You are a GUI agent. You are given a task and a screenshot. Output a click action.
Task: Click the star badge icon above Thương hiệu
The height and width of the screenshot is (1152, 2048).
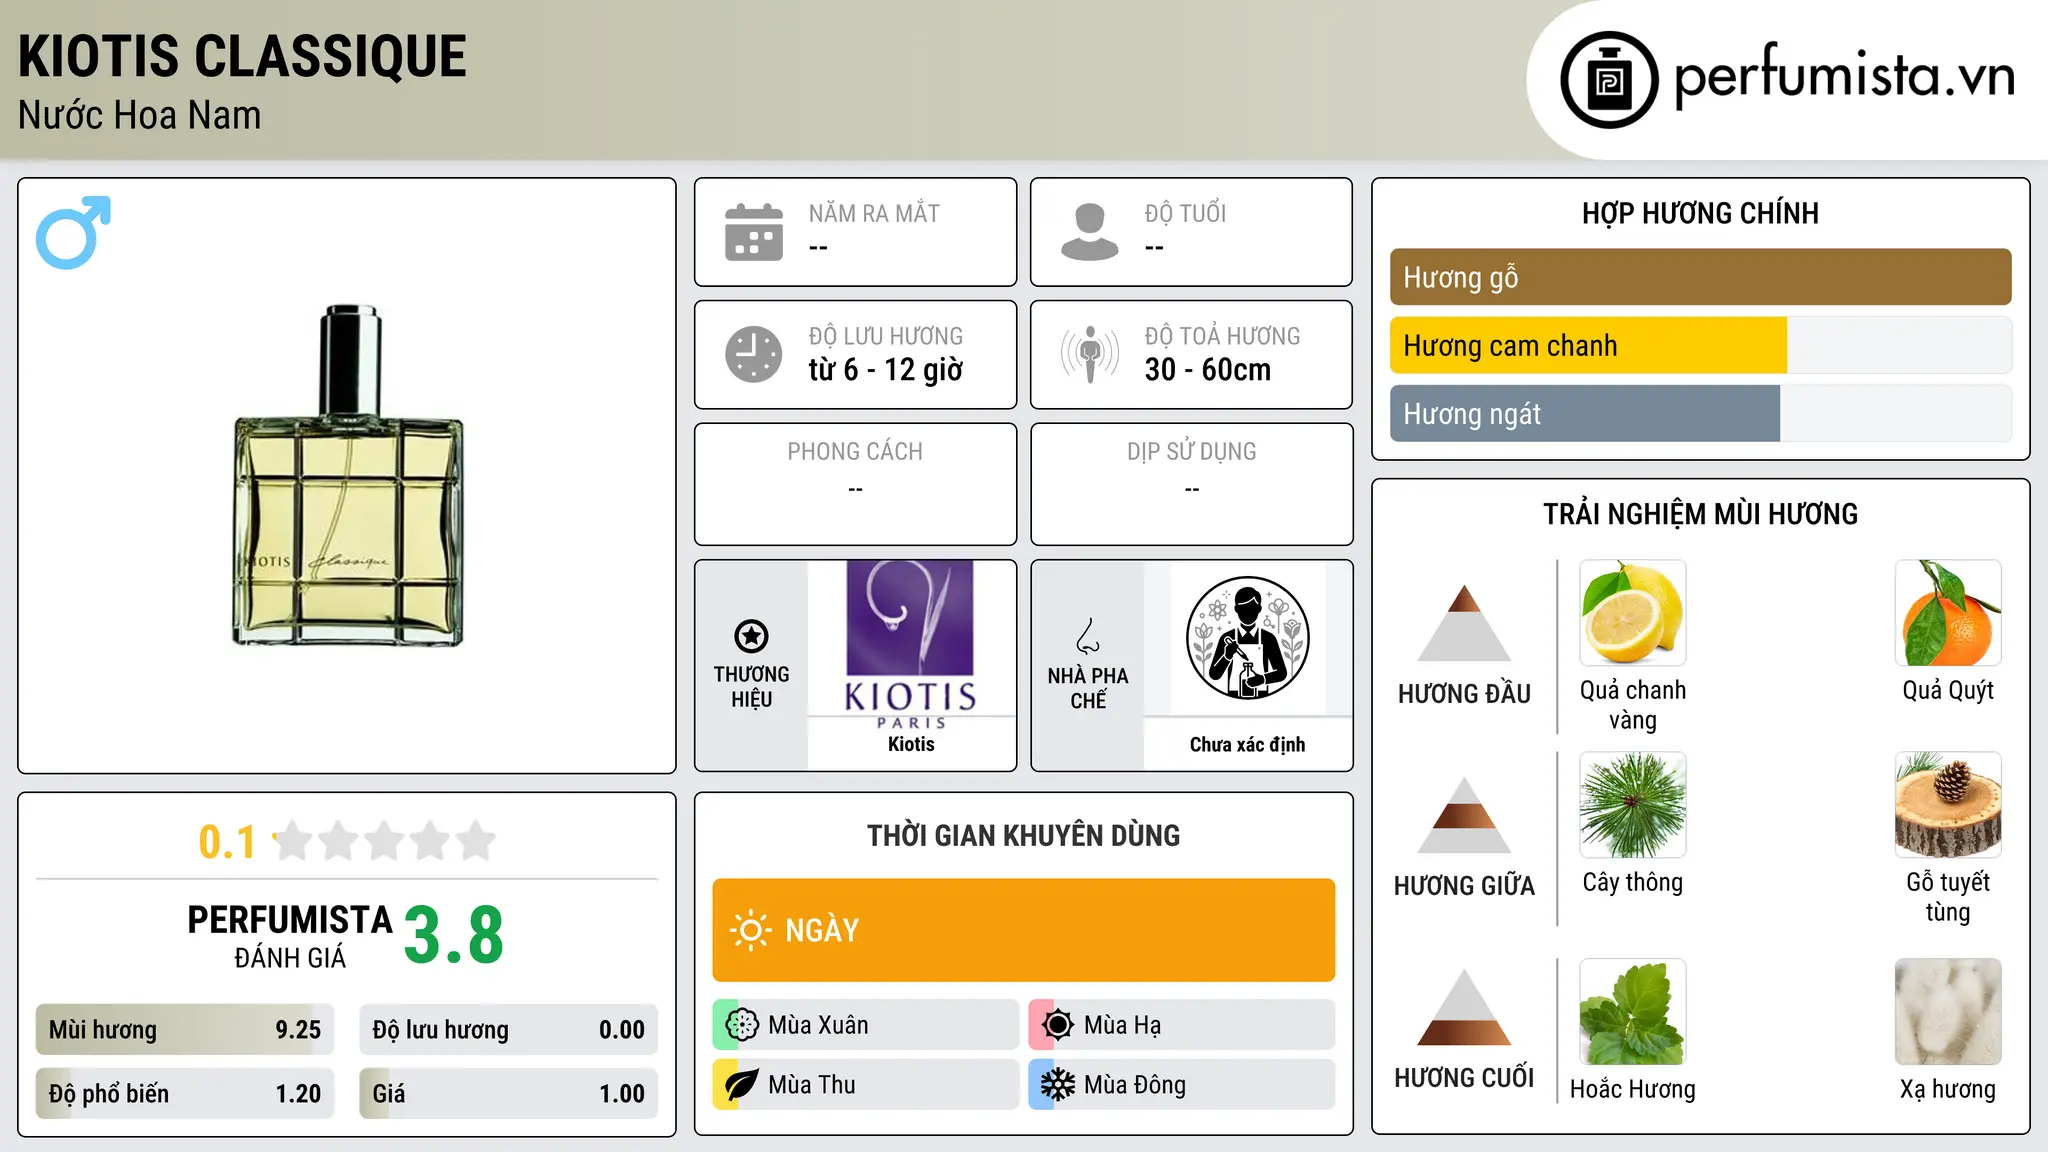point(751,636)
